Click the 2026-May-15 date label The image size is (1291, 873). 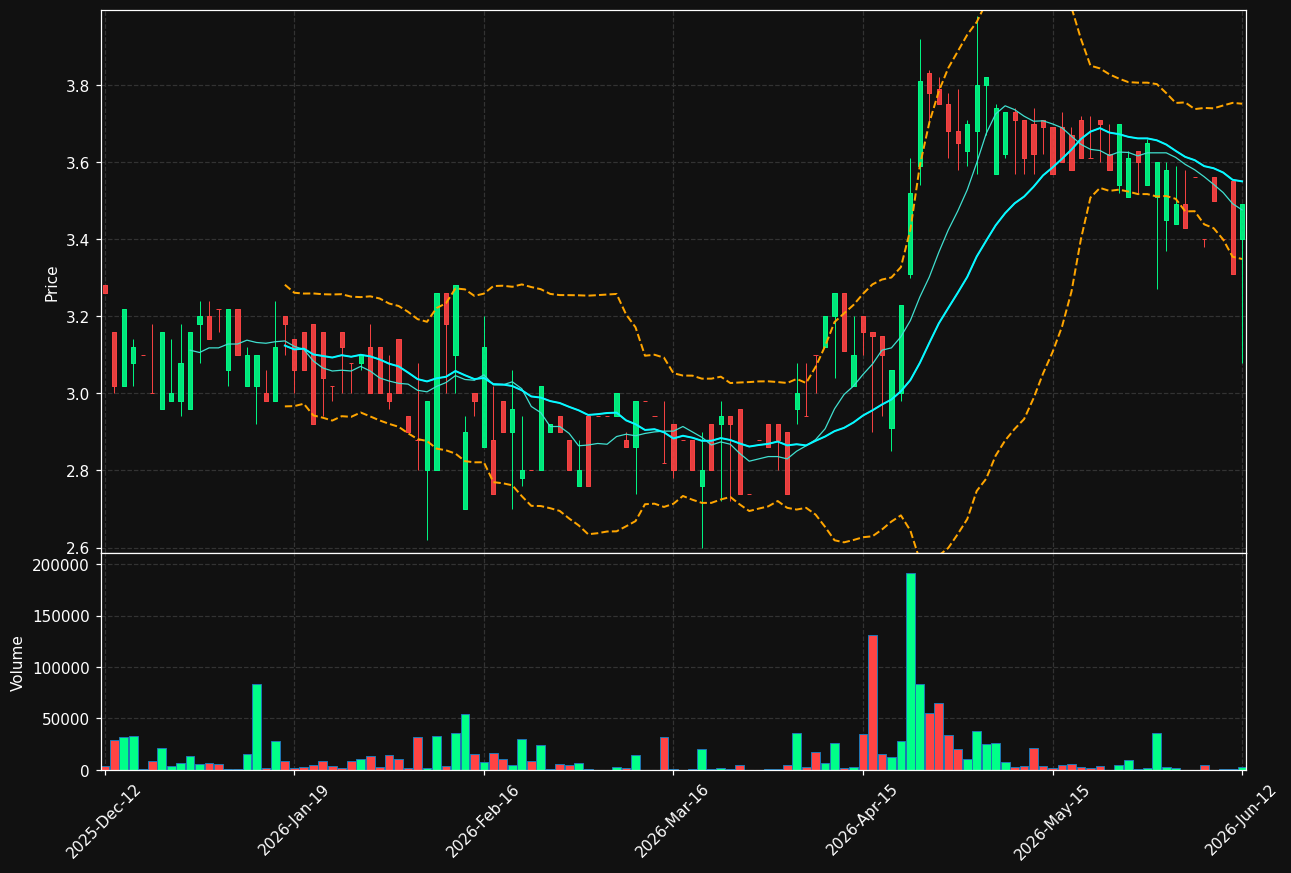click(x=1051, y=821)
